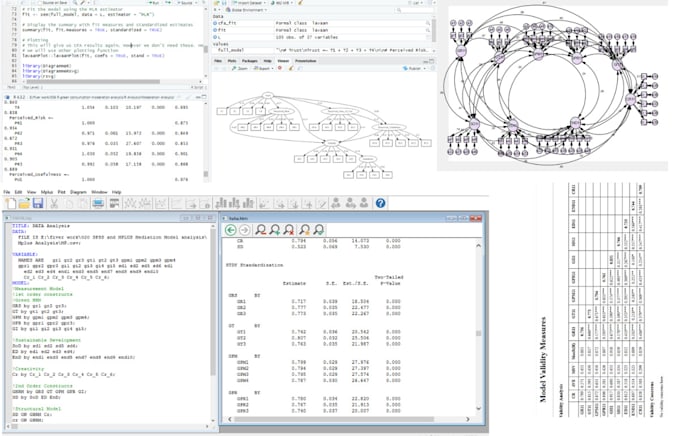Click the third histogram chart icon in Mplus toolbar

[248, 203]
